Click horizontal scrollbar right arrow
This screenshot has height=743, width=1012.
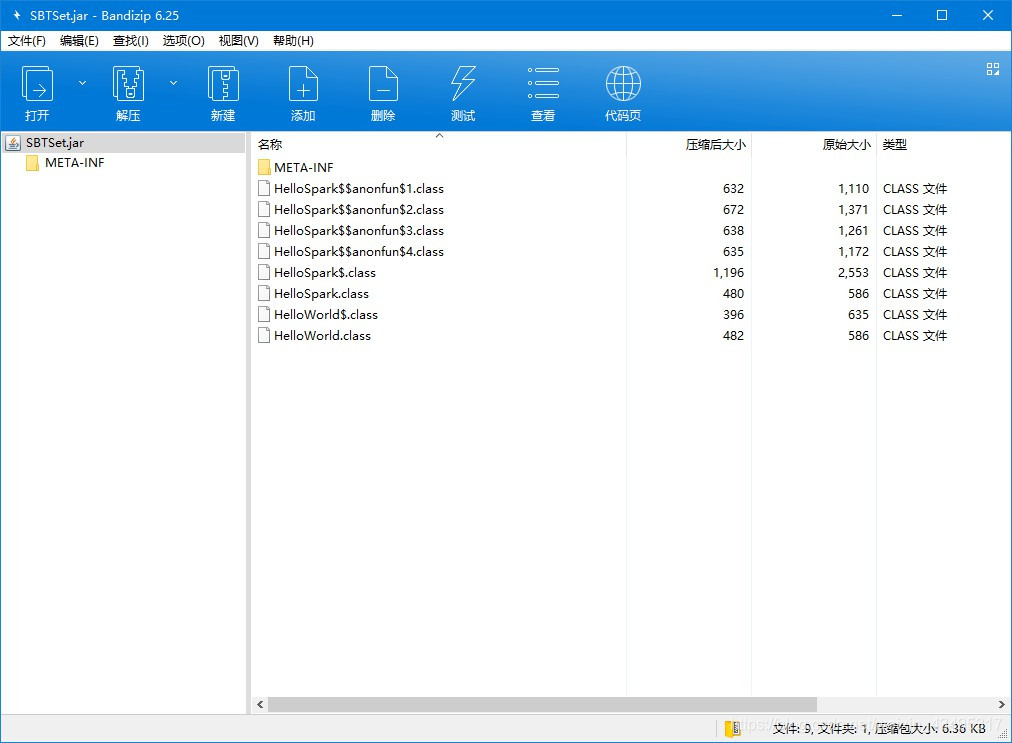coord(1001,704)
